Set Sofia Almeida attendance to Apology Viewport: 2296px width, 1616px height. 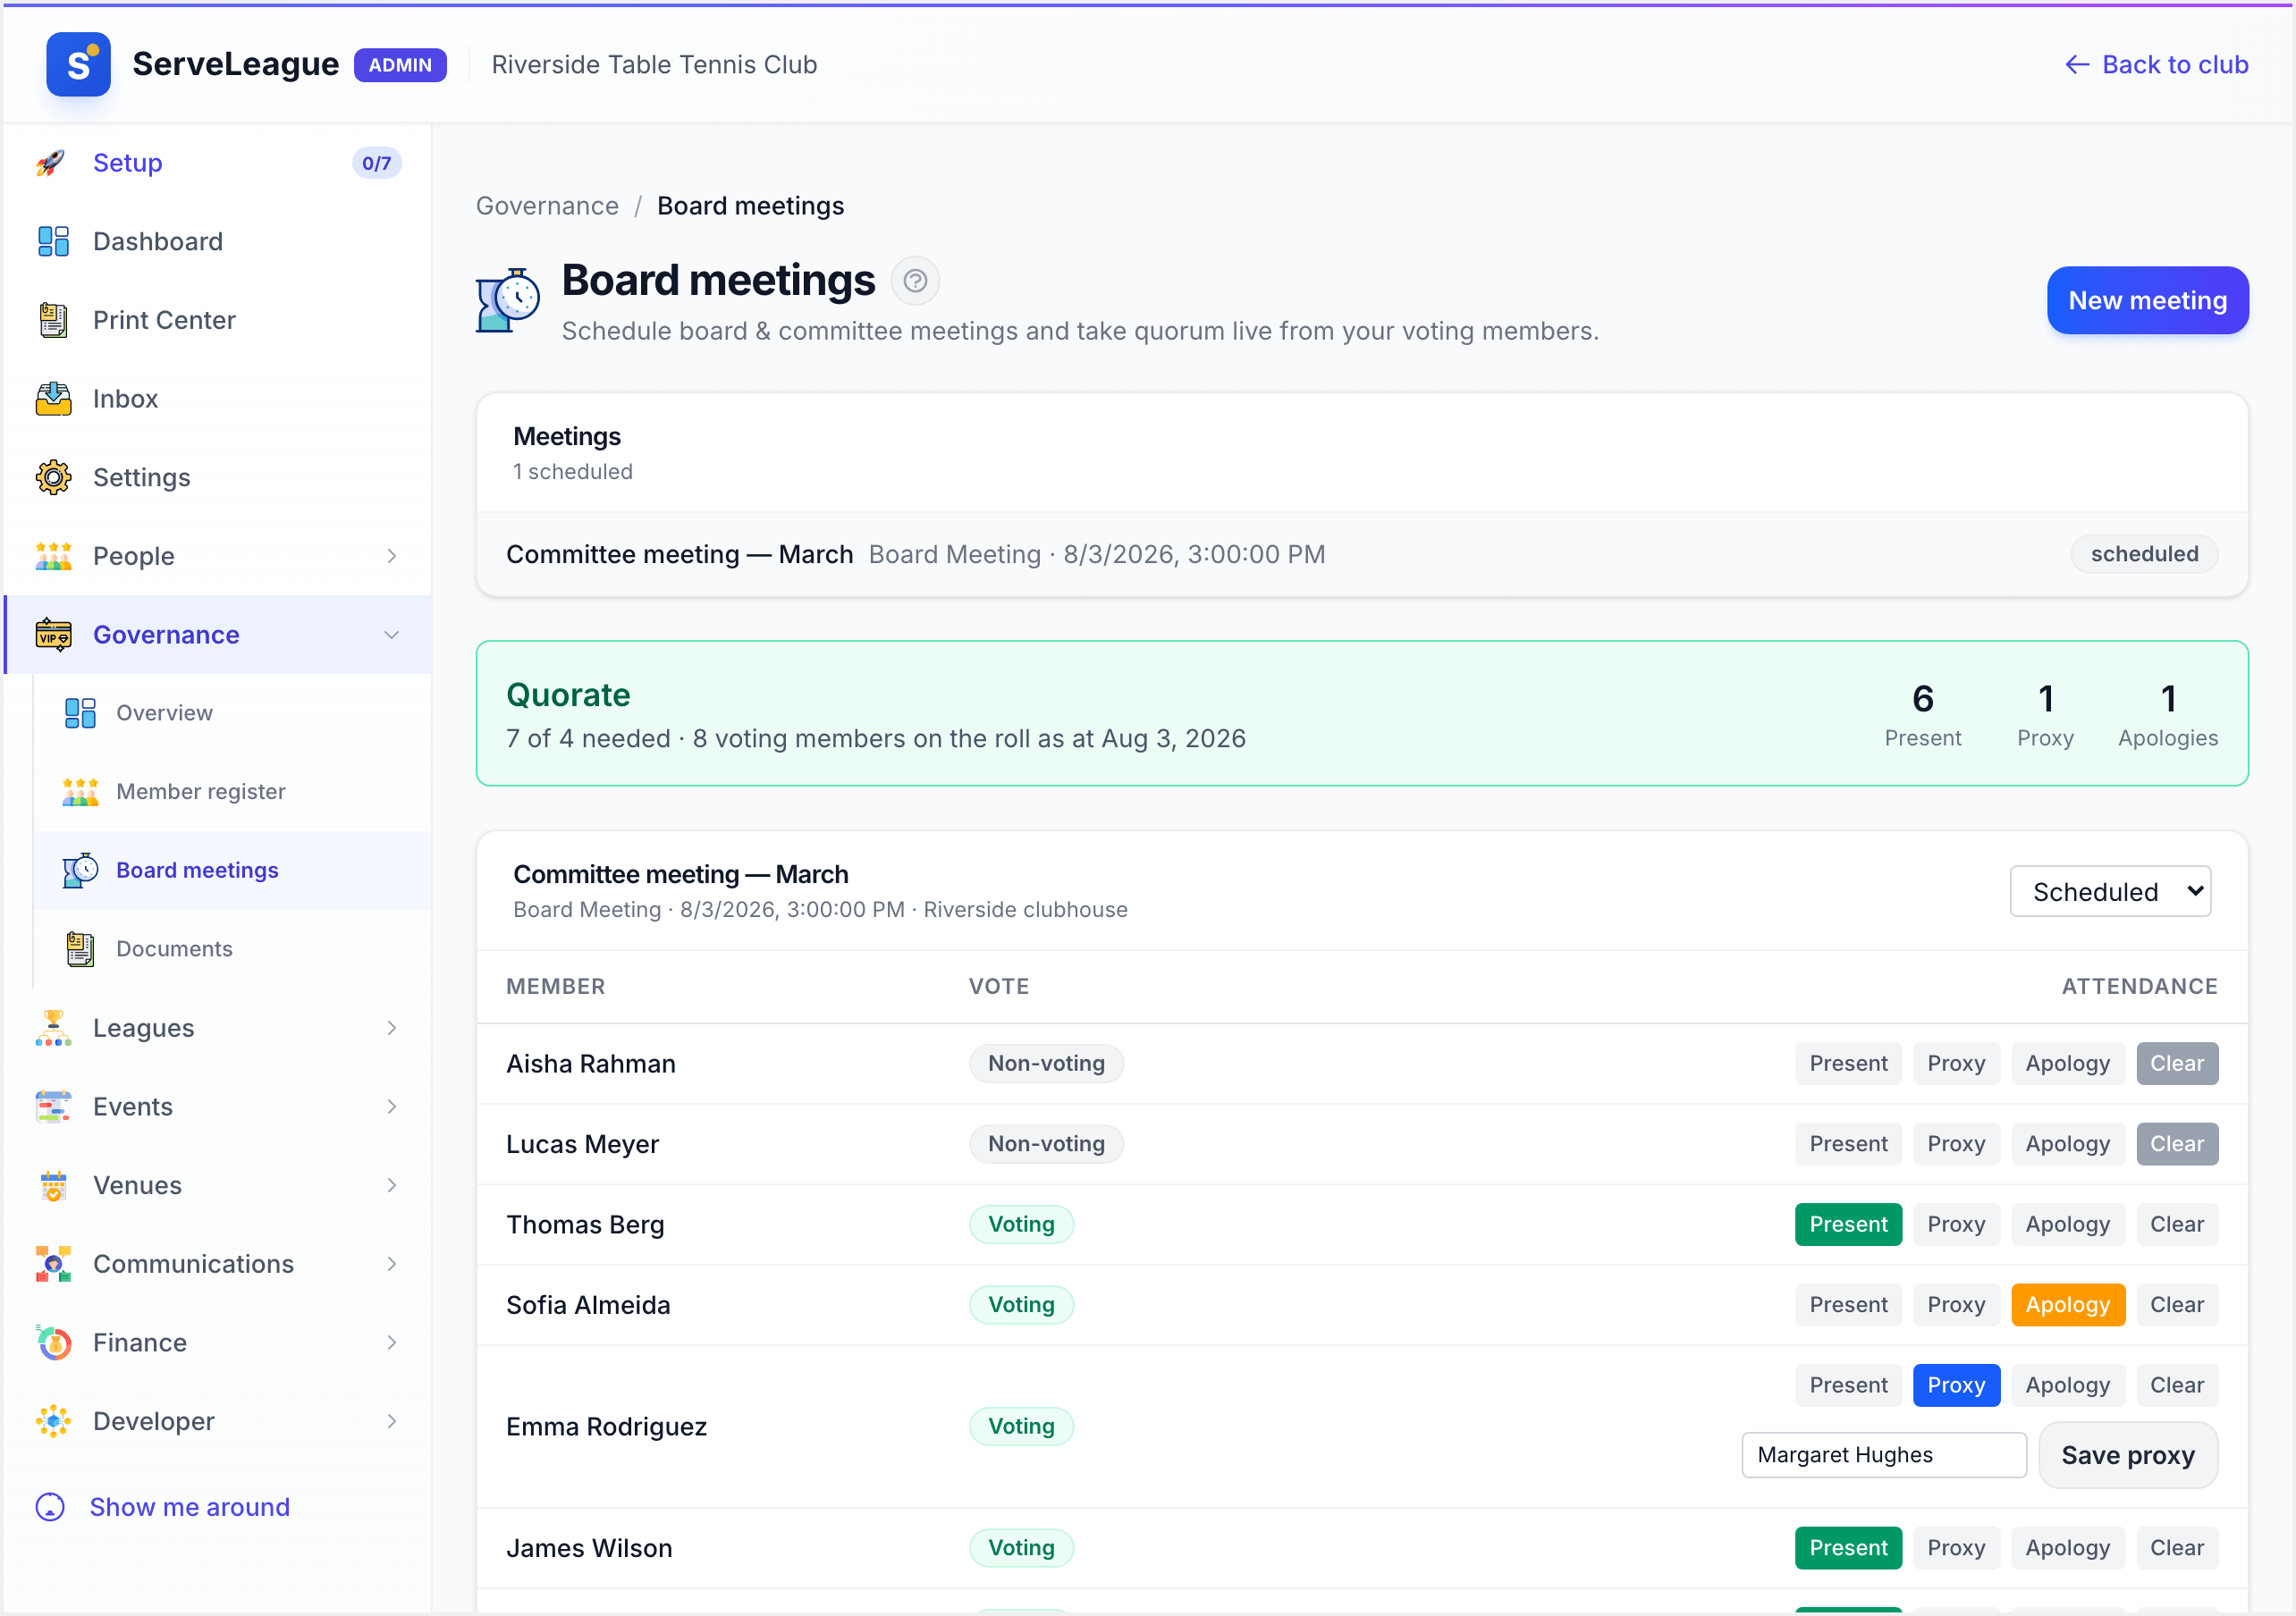pyautogui.click(x=2067, y=1305)
